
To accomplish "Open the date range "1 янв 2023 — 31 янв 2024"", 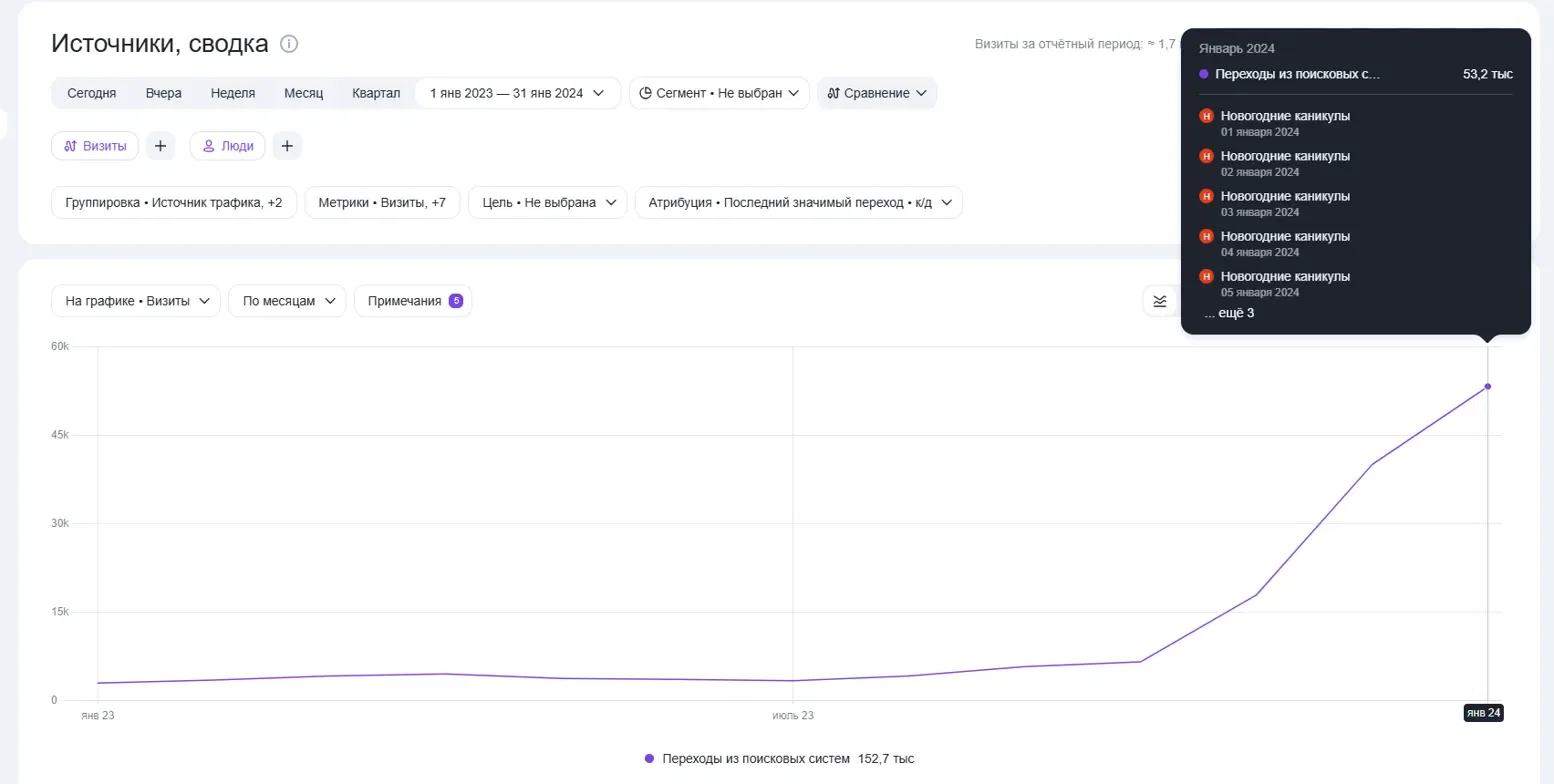I will point(518,93).
